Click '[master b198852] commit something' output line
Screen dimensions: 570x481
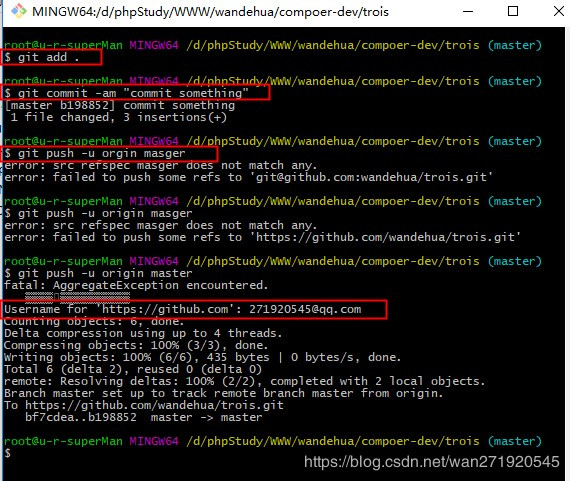click(x=120, y=105)
